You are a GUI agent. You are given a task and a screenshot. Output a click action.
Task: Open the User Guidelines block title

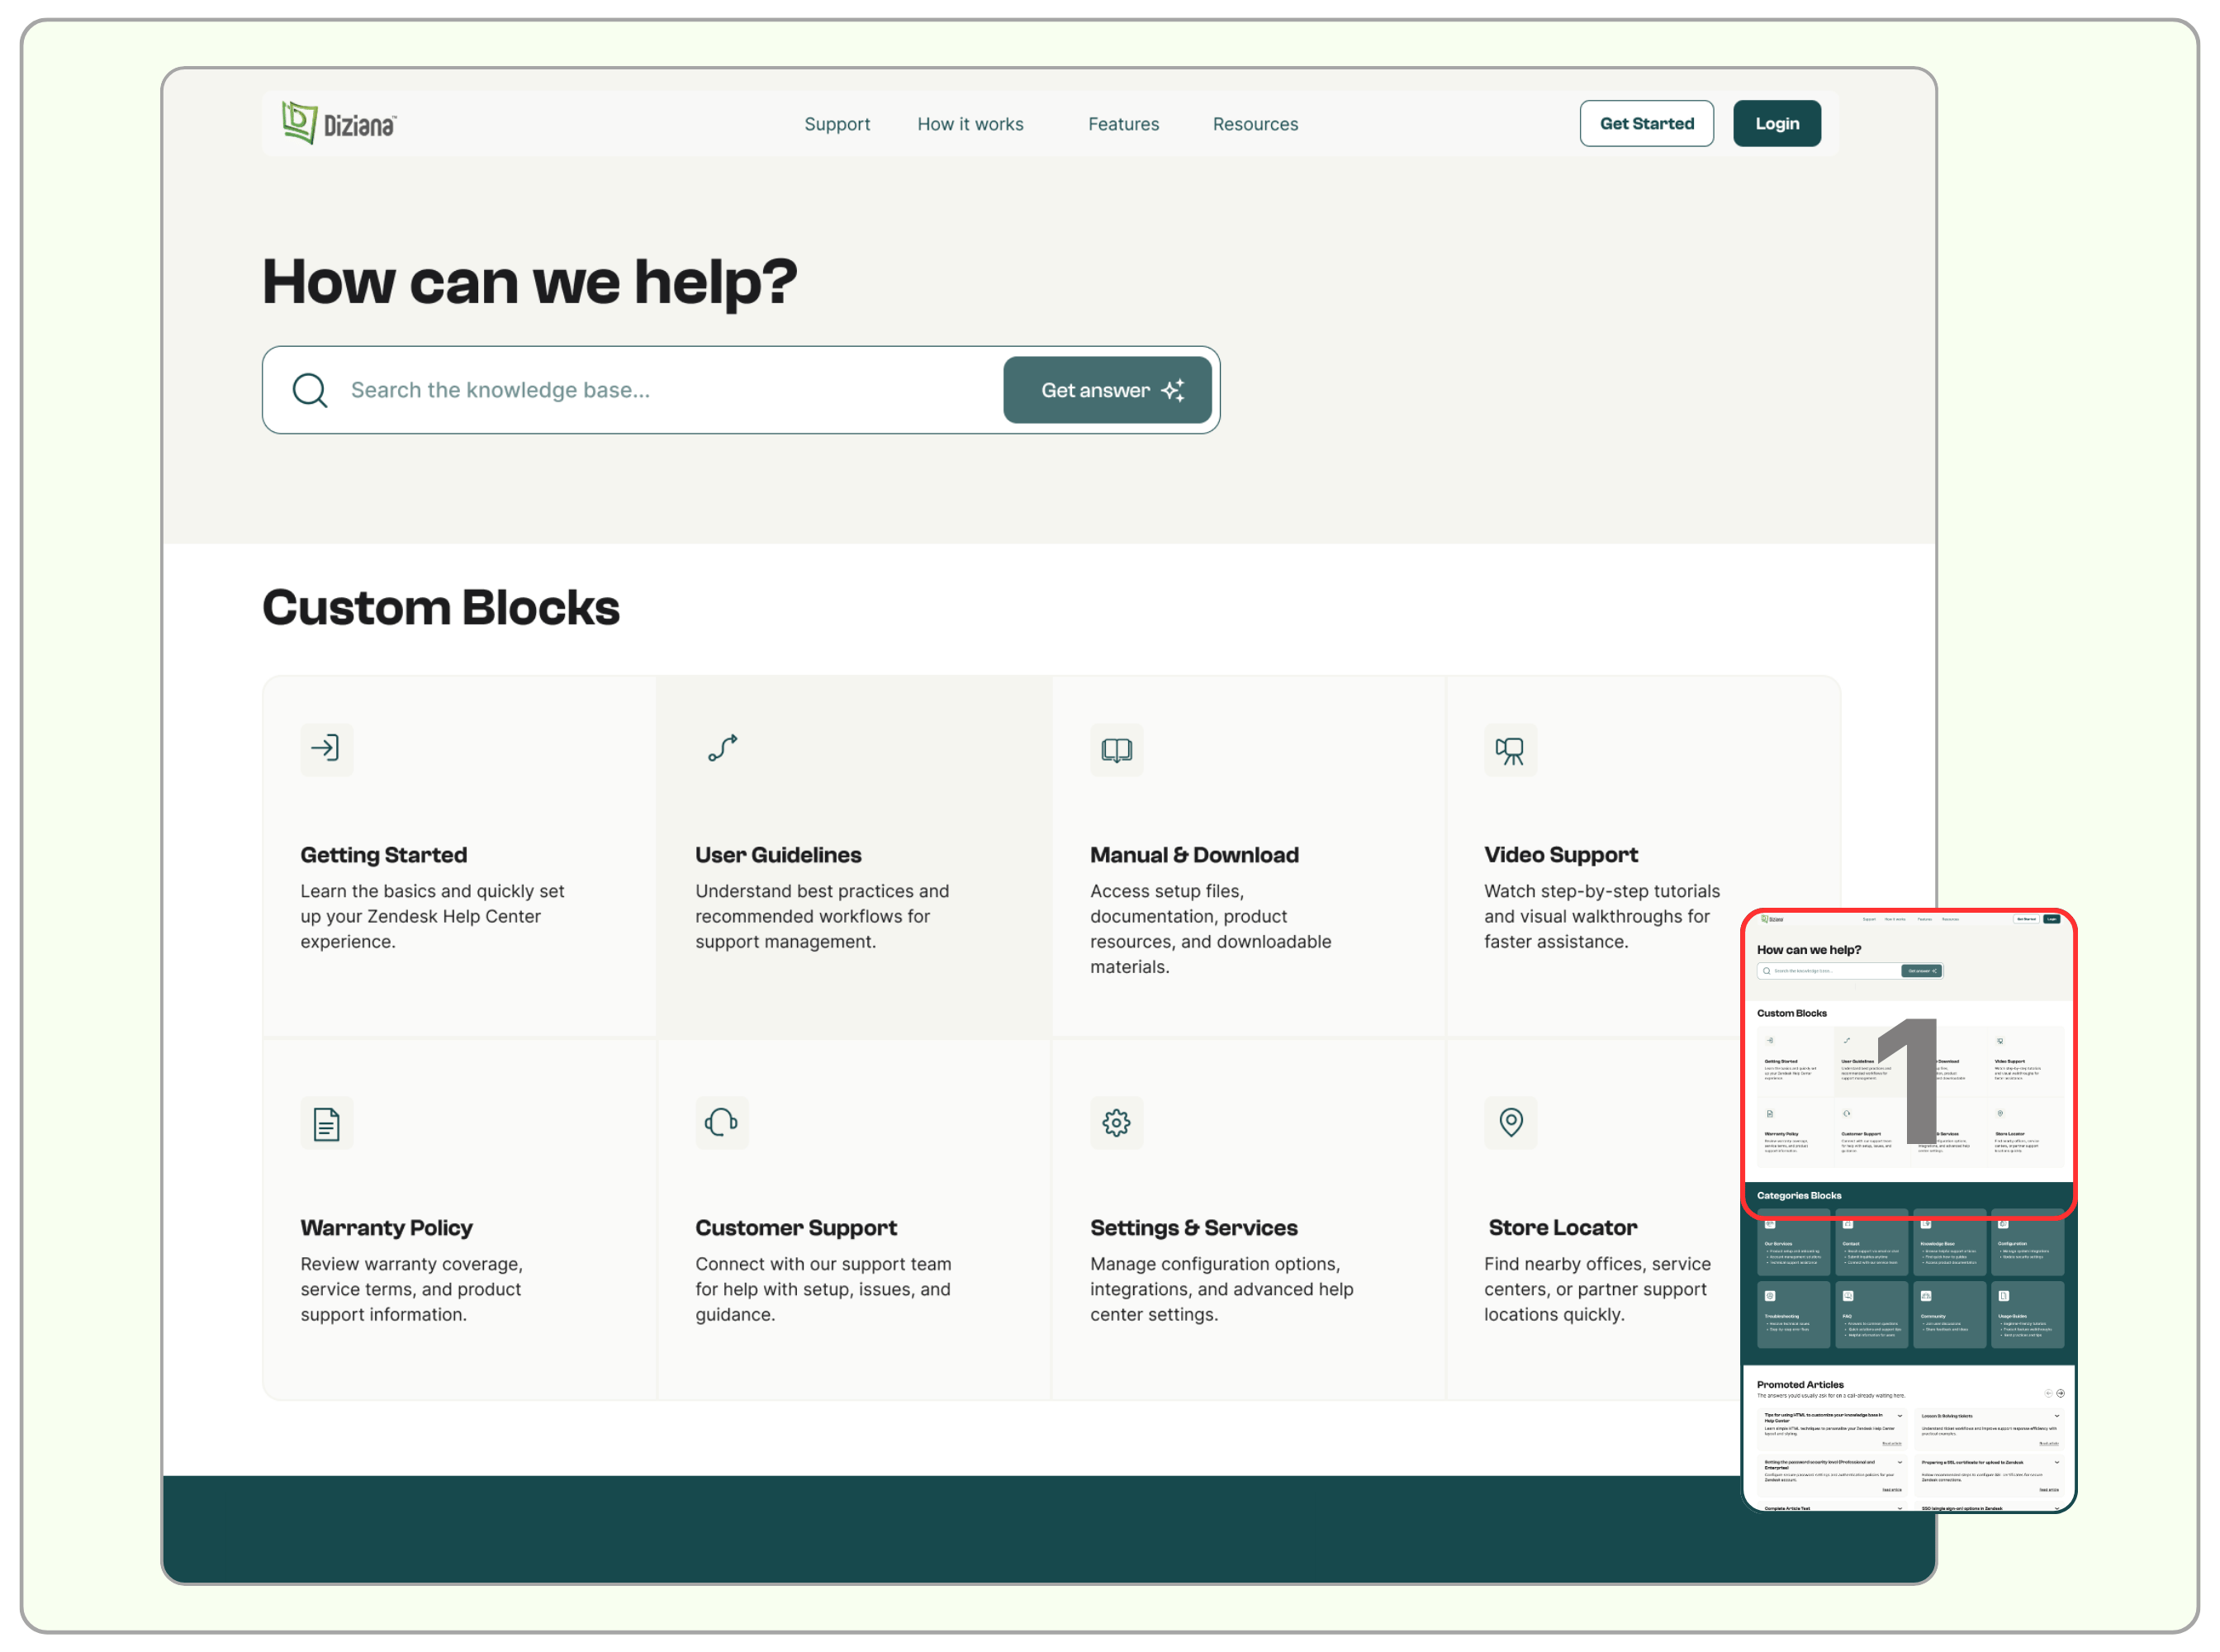tap(778, 855)
